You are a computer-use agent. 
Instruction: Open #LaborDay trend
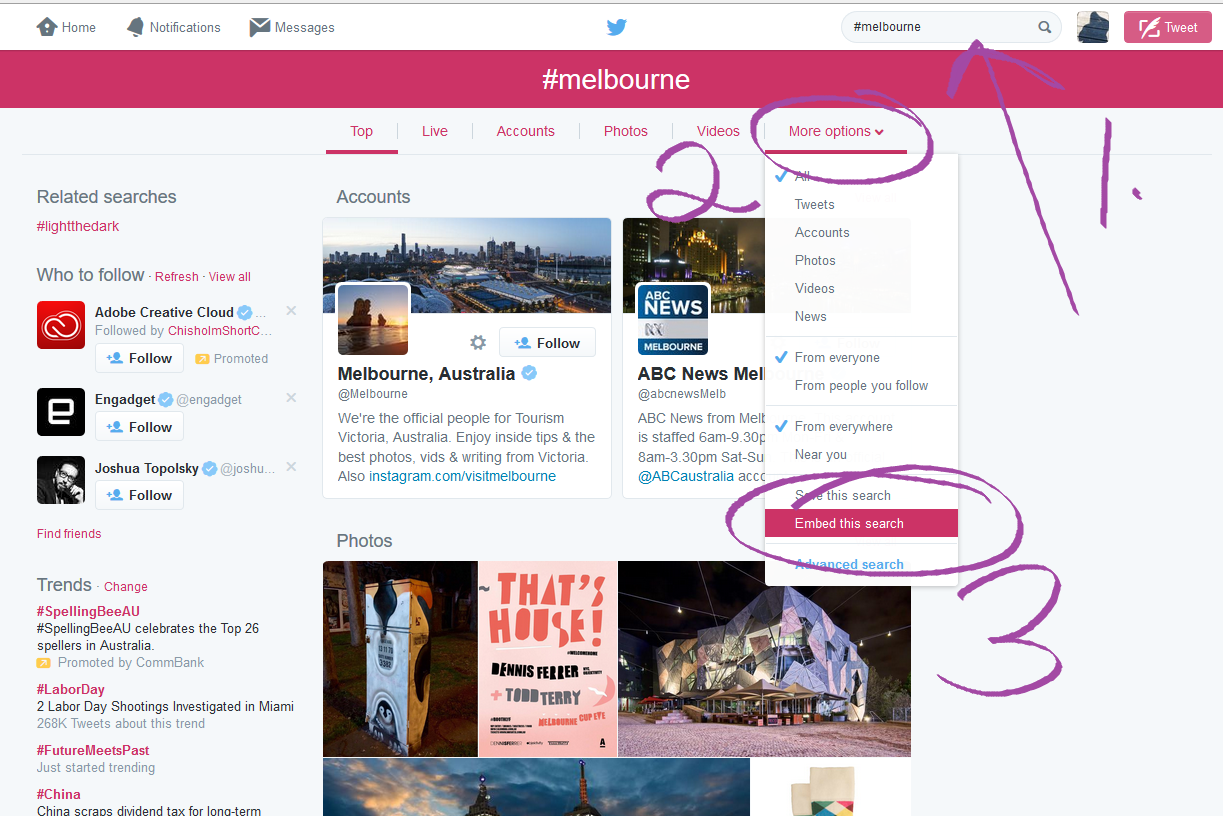[x=71, y=689]
